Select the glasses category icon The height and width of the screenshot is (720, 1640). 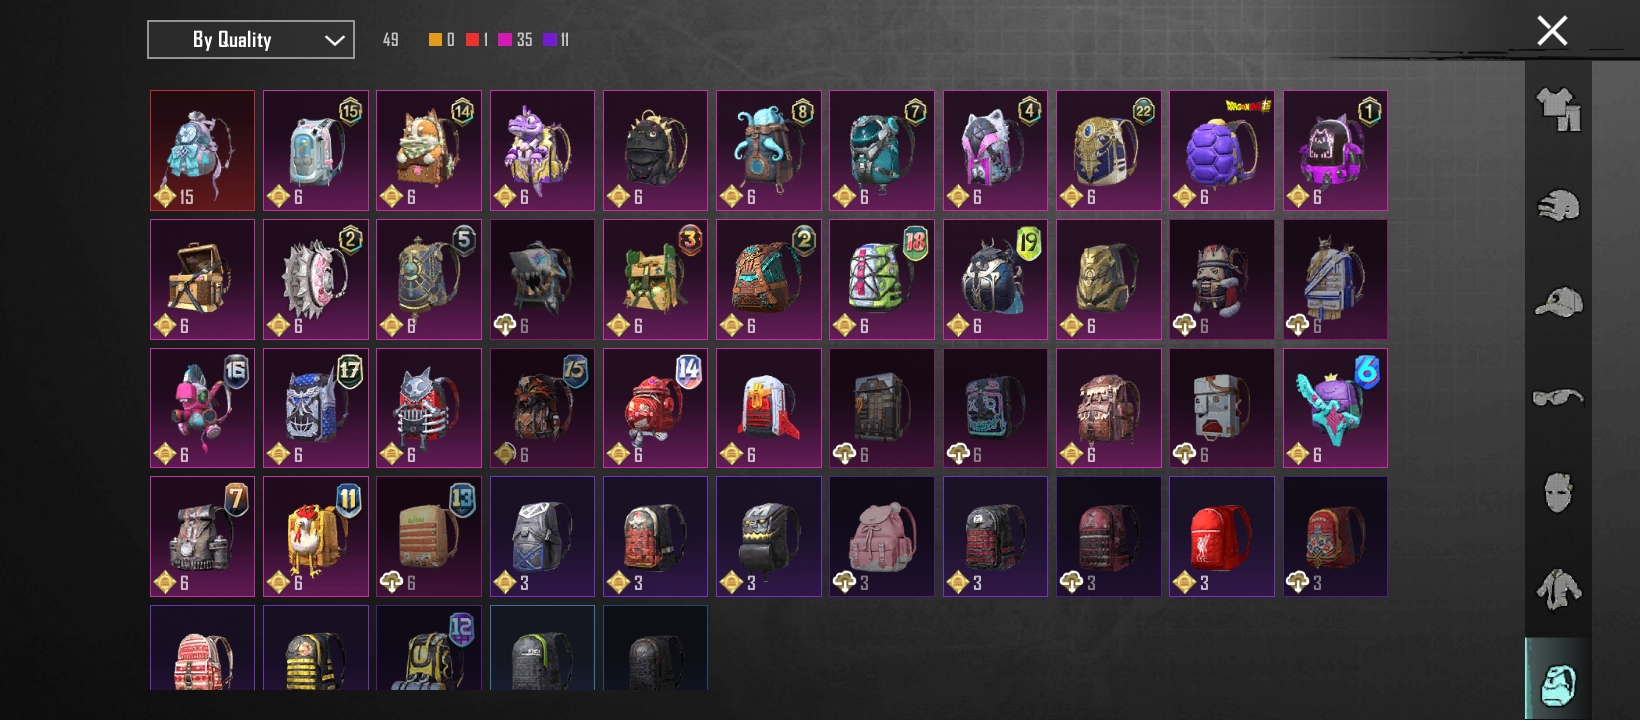tap(1558, 397)
